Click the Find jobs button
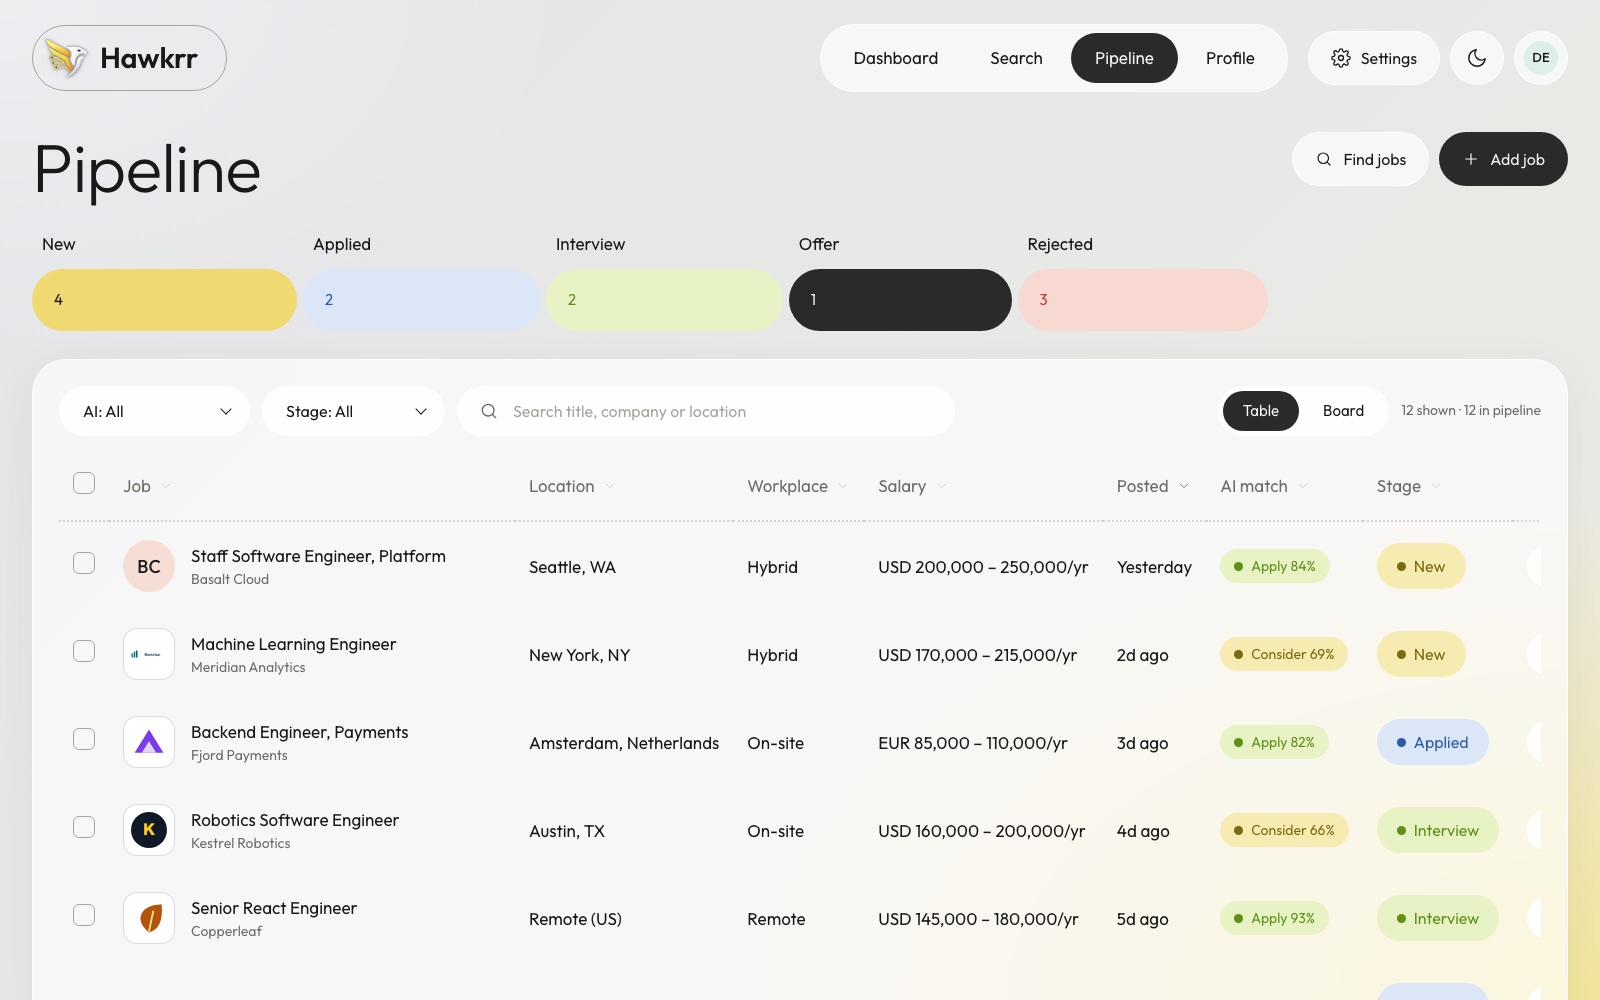 (1360, 159)
